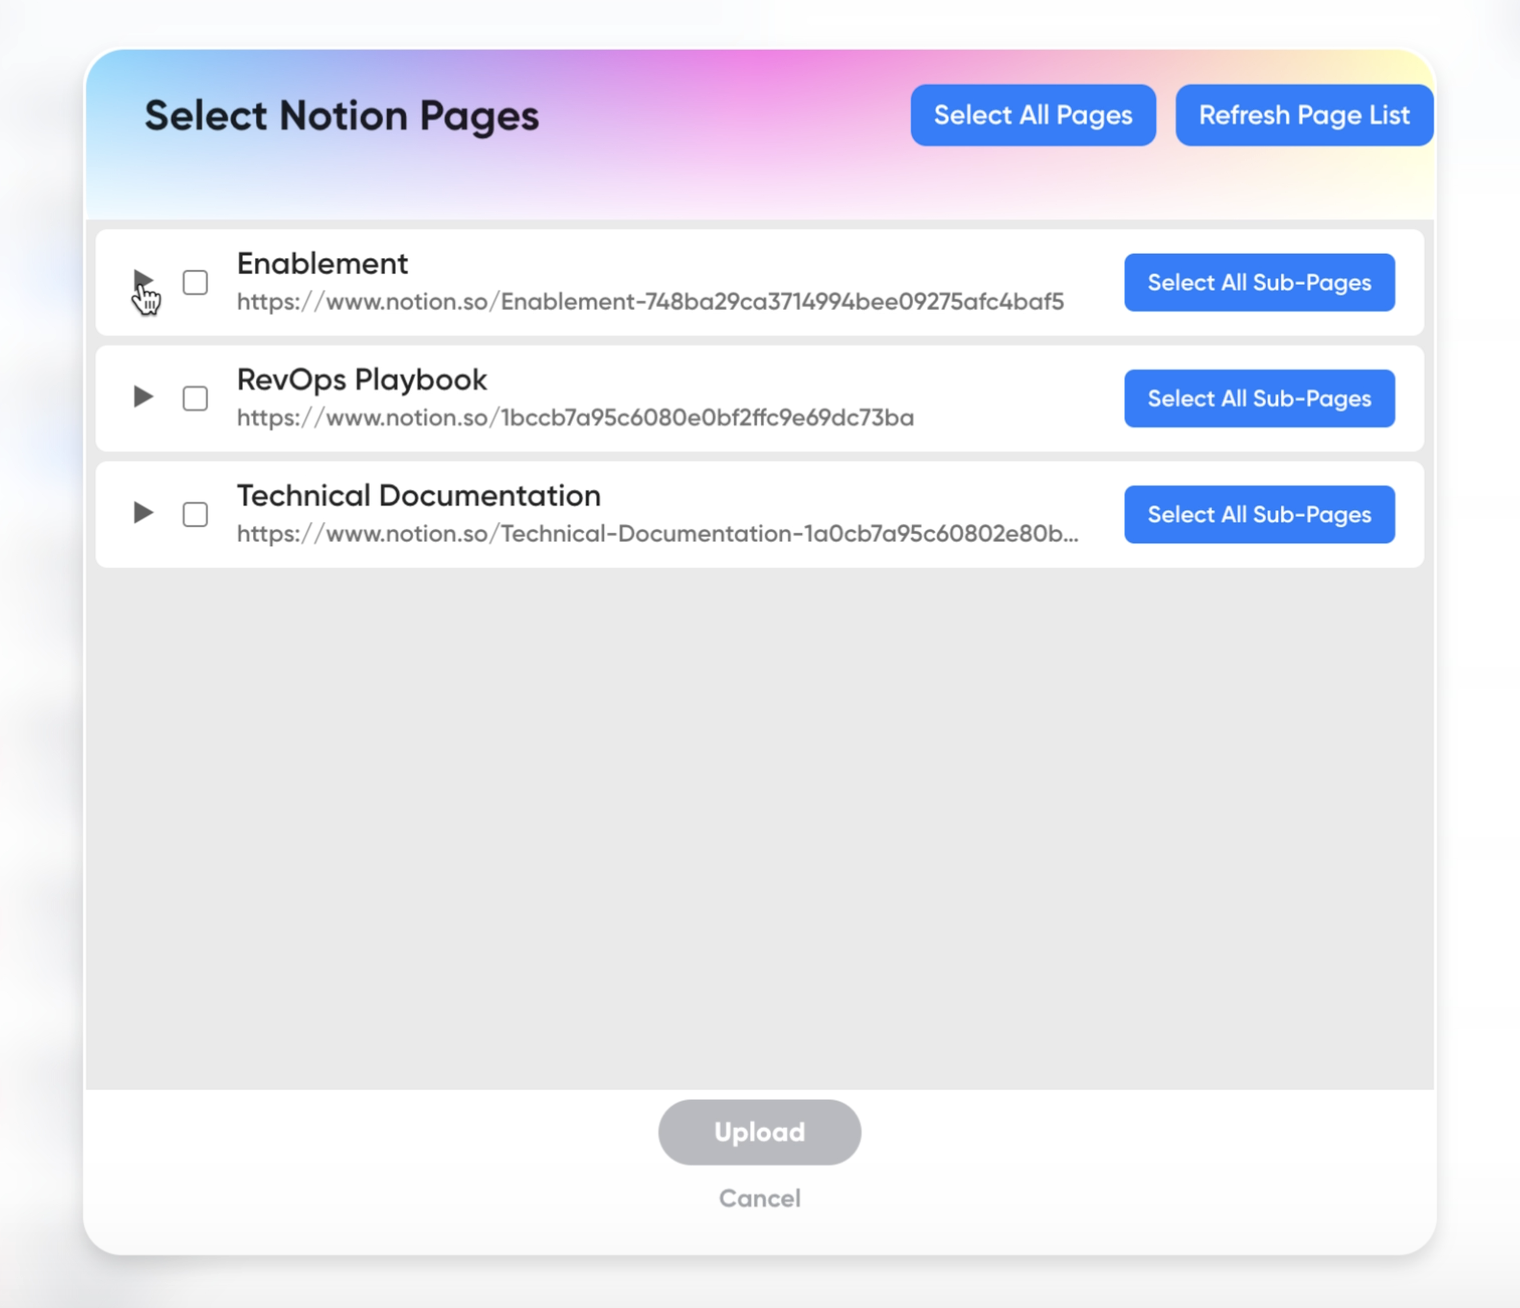The width and height of the screenshot is (1520, 1308).
Task: Click the RevOps Playbook page title
Action: (x=362, y=380)
